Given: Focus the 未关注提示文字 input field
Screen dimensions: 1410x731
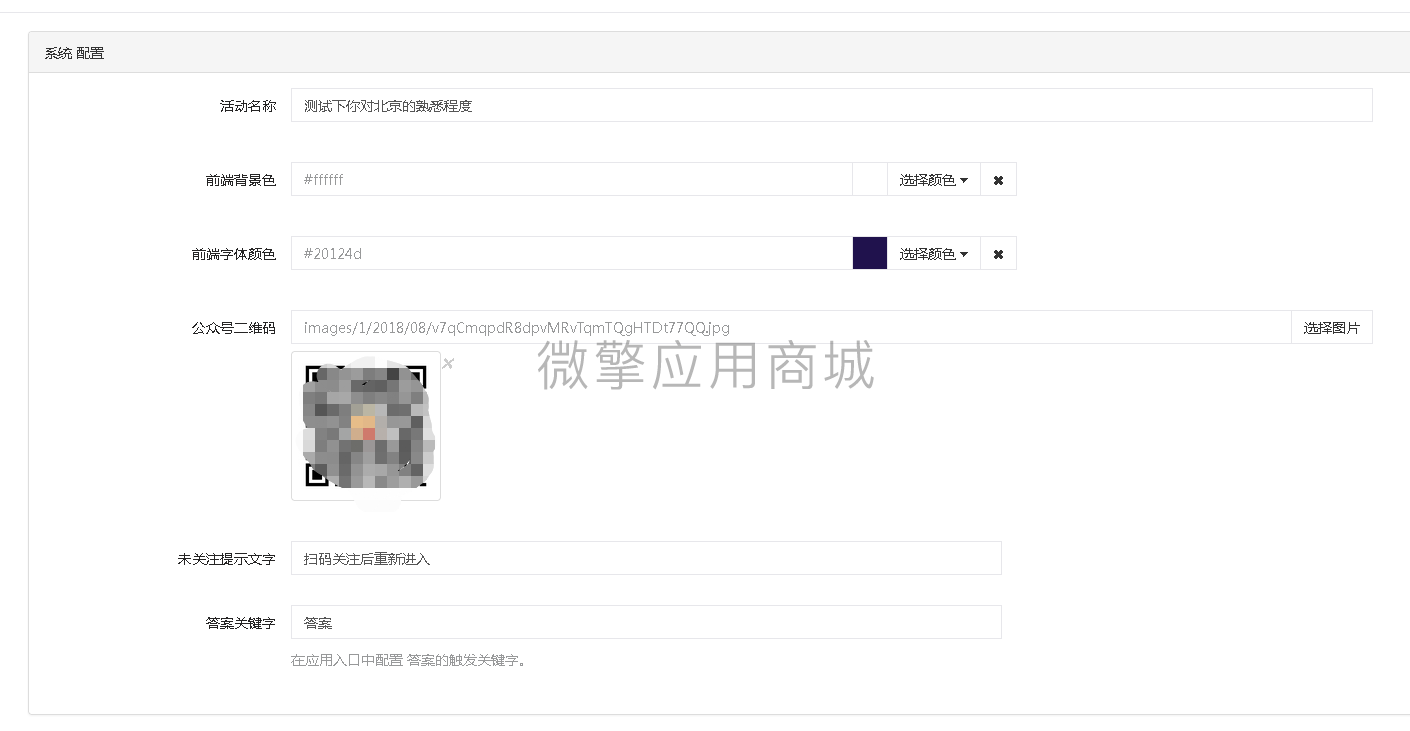Looking at the screenshot, I should (646, 558).
